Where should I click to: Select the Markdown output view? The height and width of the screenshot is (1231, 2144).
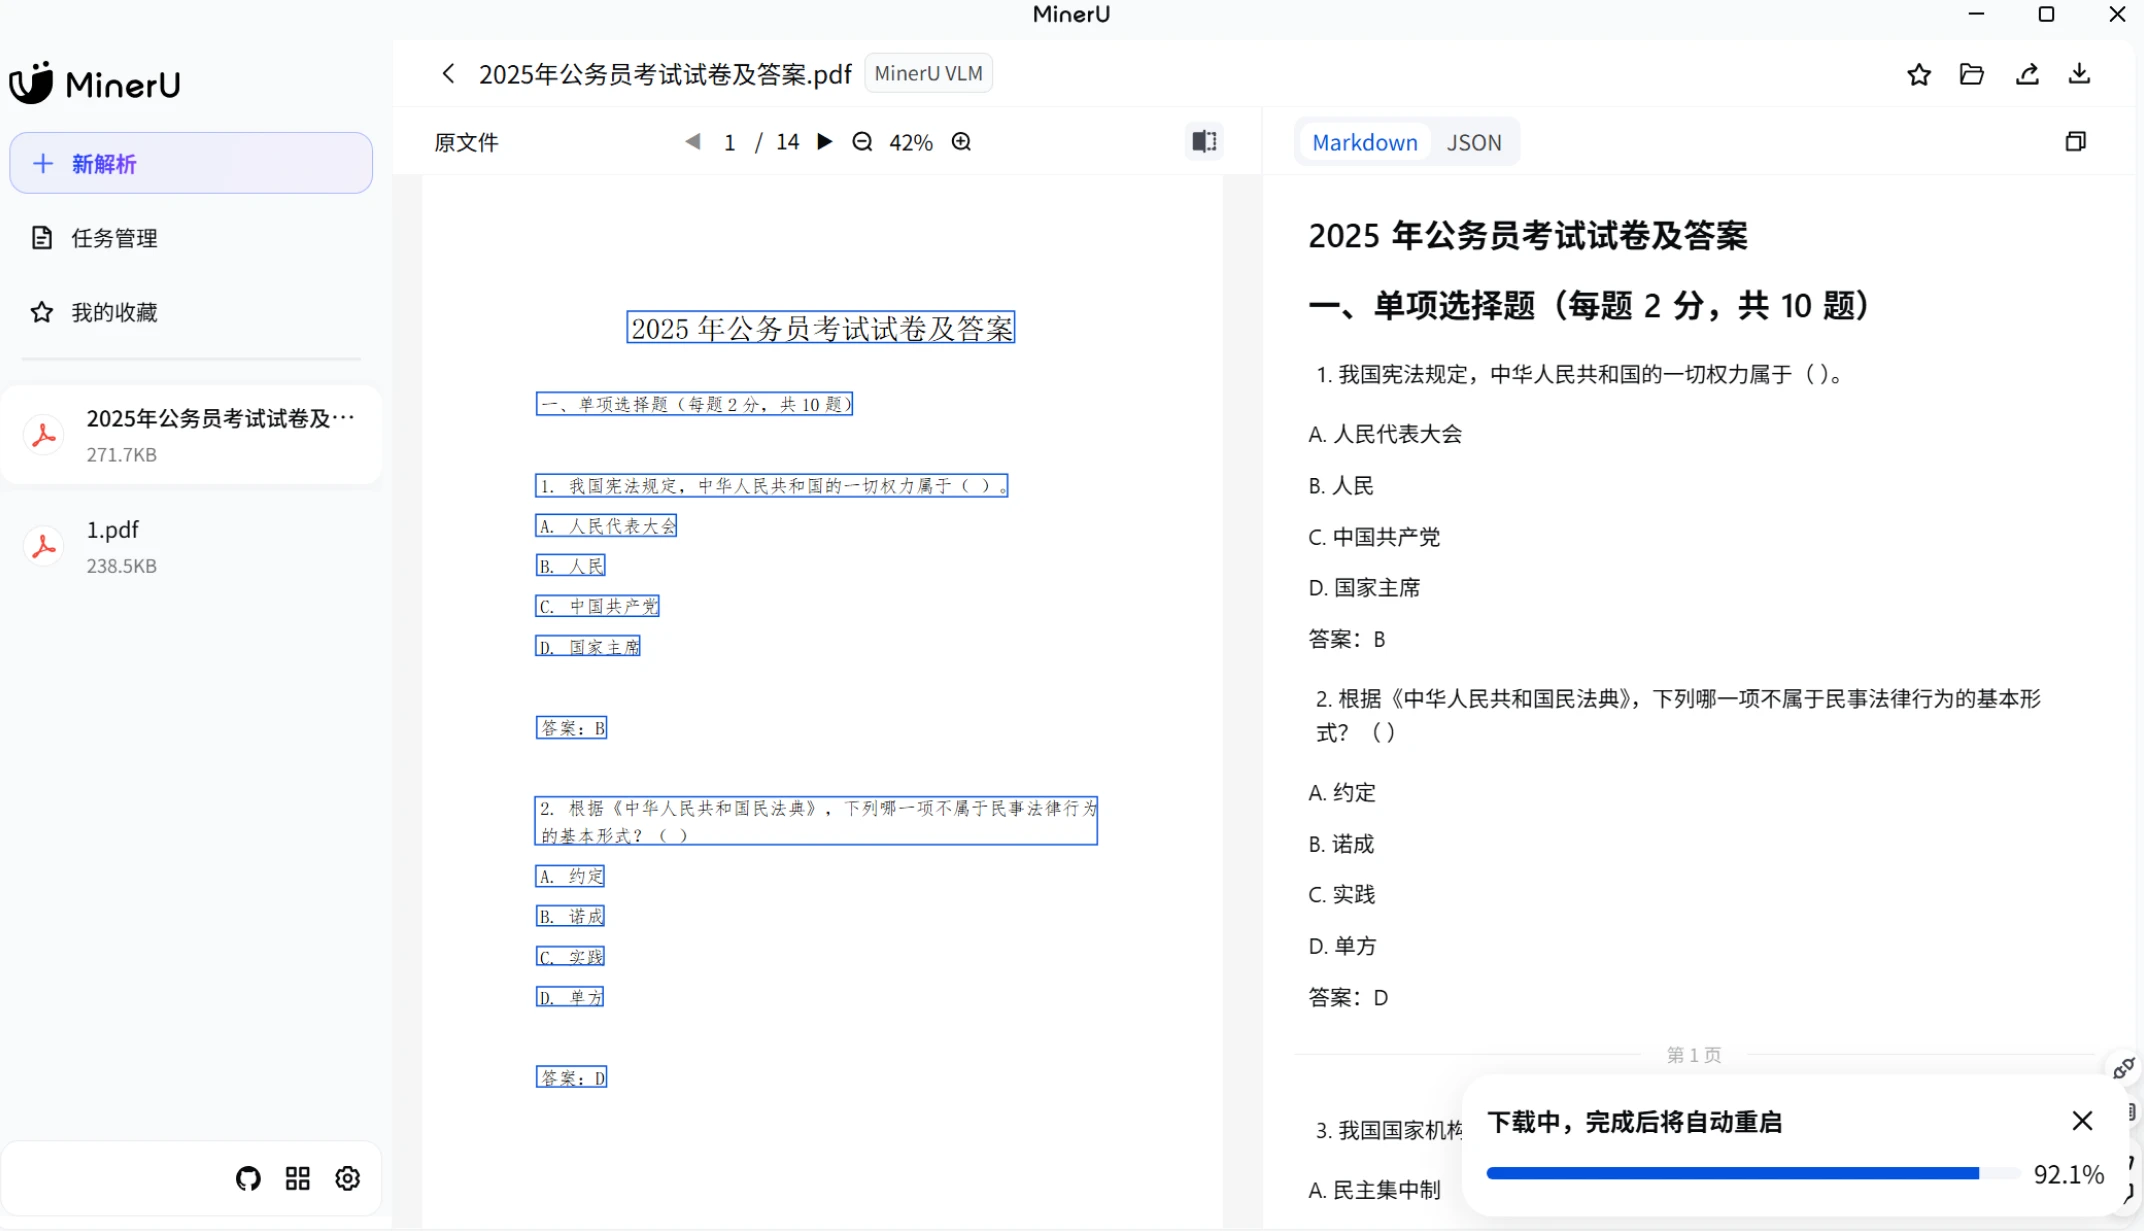[1364, 142]
